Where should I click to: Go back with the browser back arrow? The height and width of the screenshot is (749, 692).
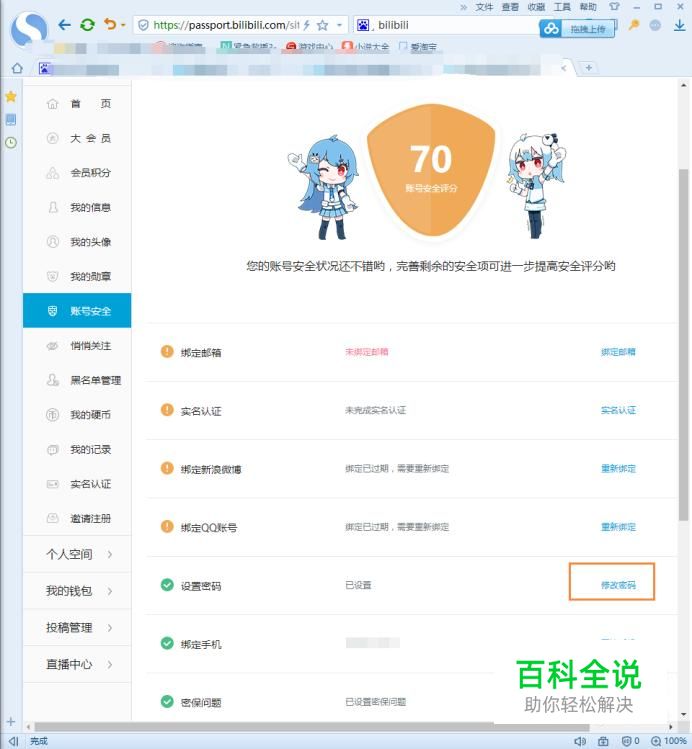click(64, 25)
